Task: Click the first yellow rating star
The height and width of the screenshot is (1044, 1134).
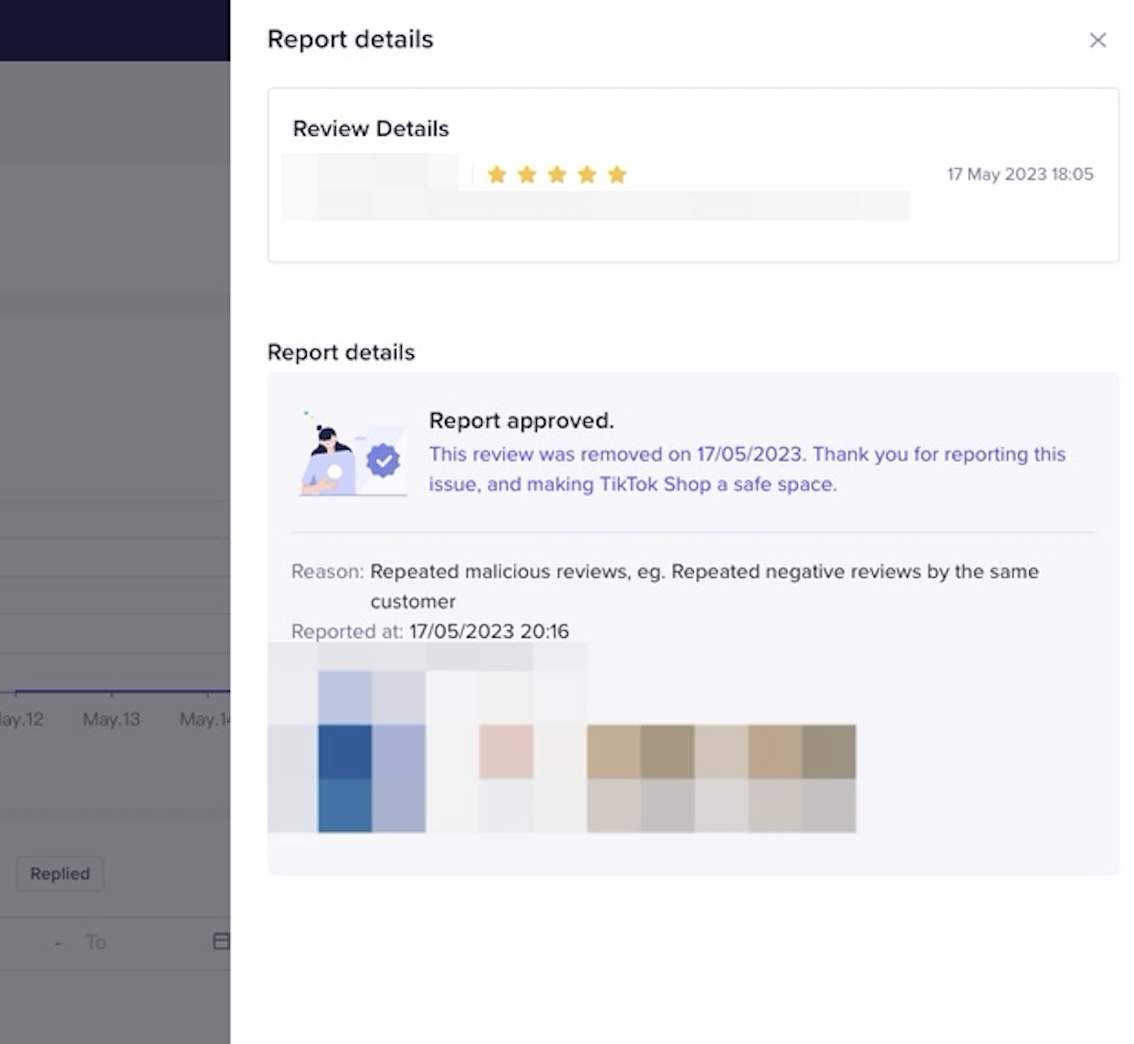Action: coord(497,175)
